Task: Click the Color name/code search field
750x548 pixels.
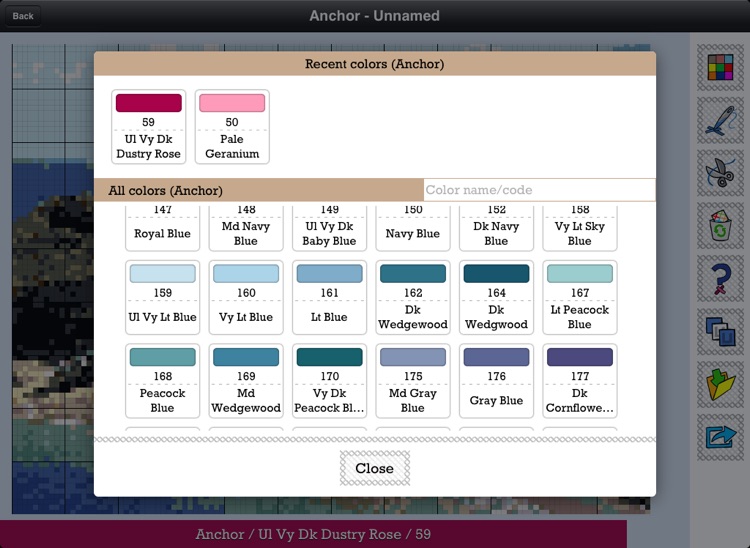Action: click(539, 190)
